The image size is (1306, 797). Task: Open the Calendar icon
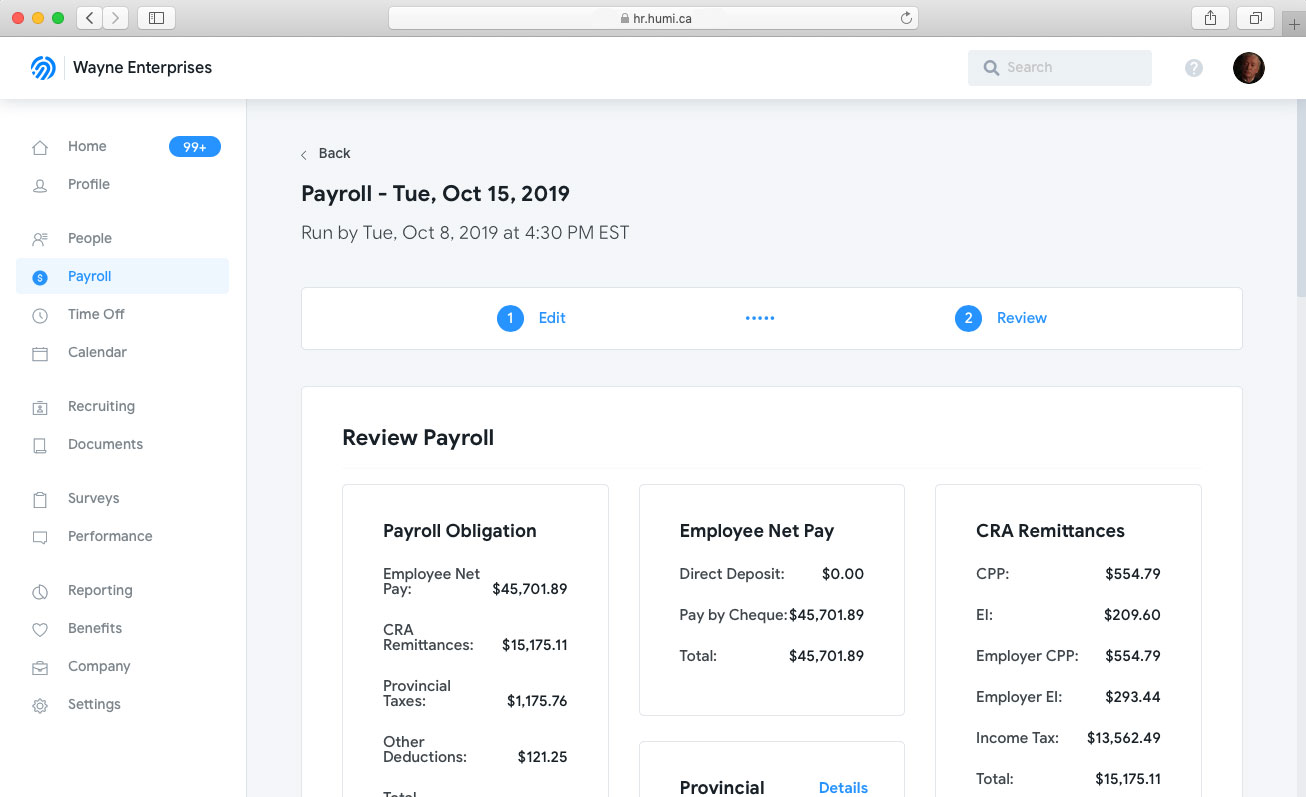click(x=39, y=352)
